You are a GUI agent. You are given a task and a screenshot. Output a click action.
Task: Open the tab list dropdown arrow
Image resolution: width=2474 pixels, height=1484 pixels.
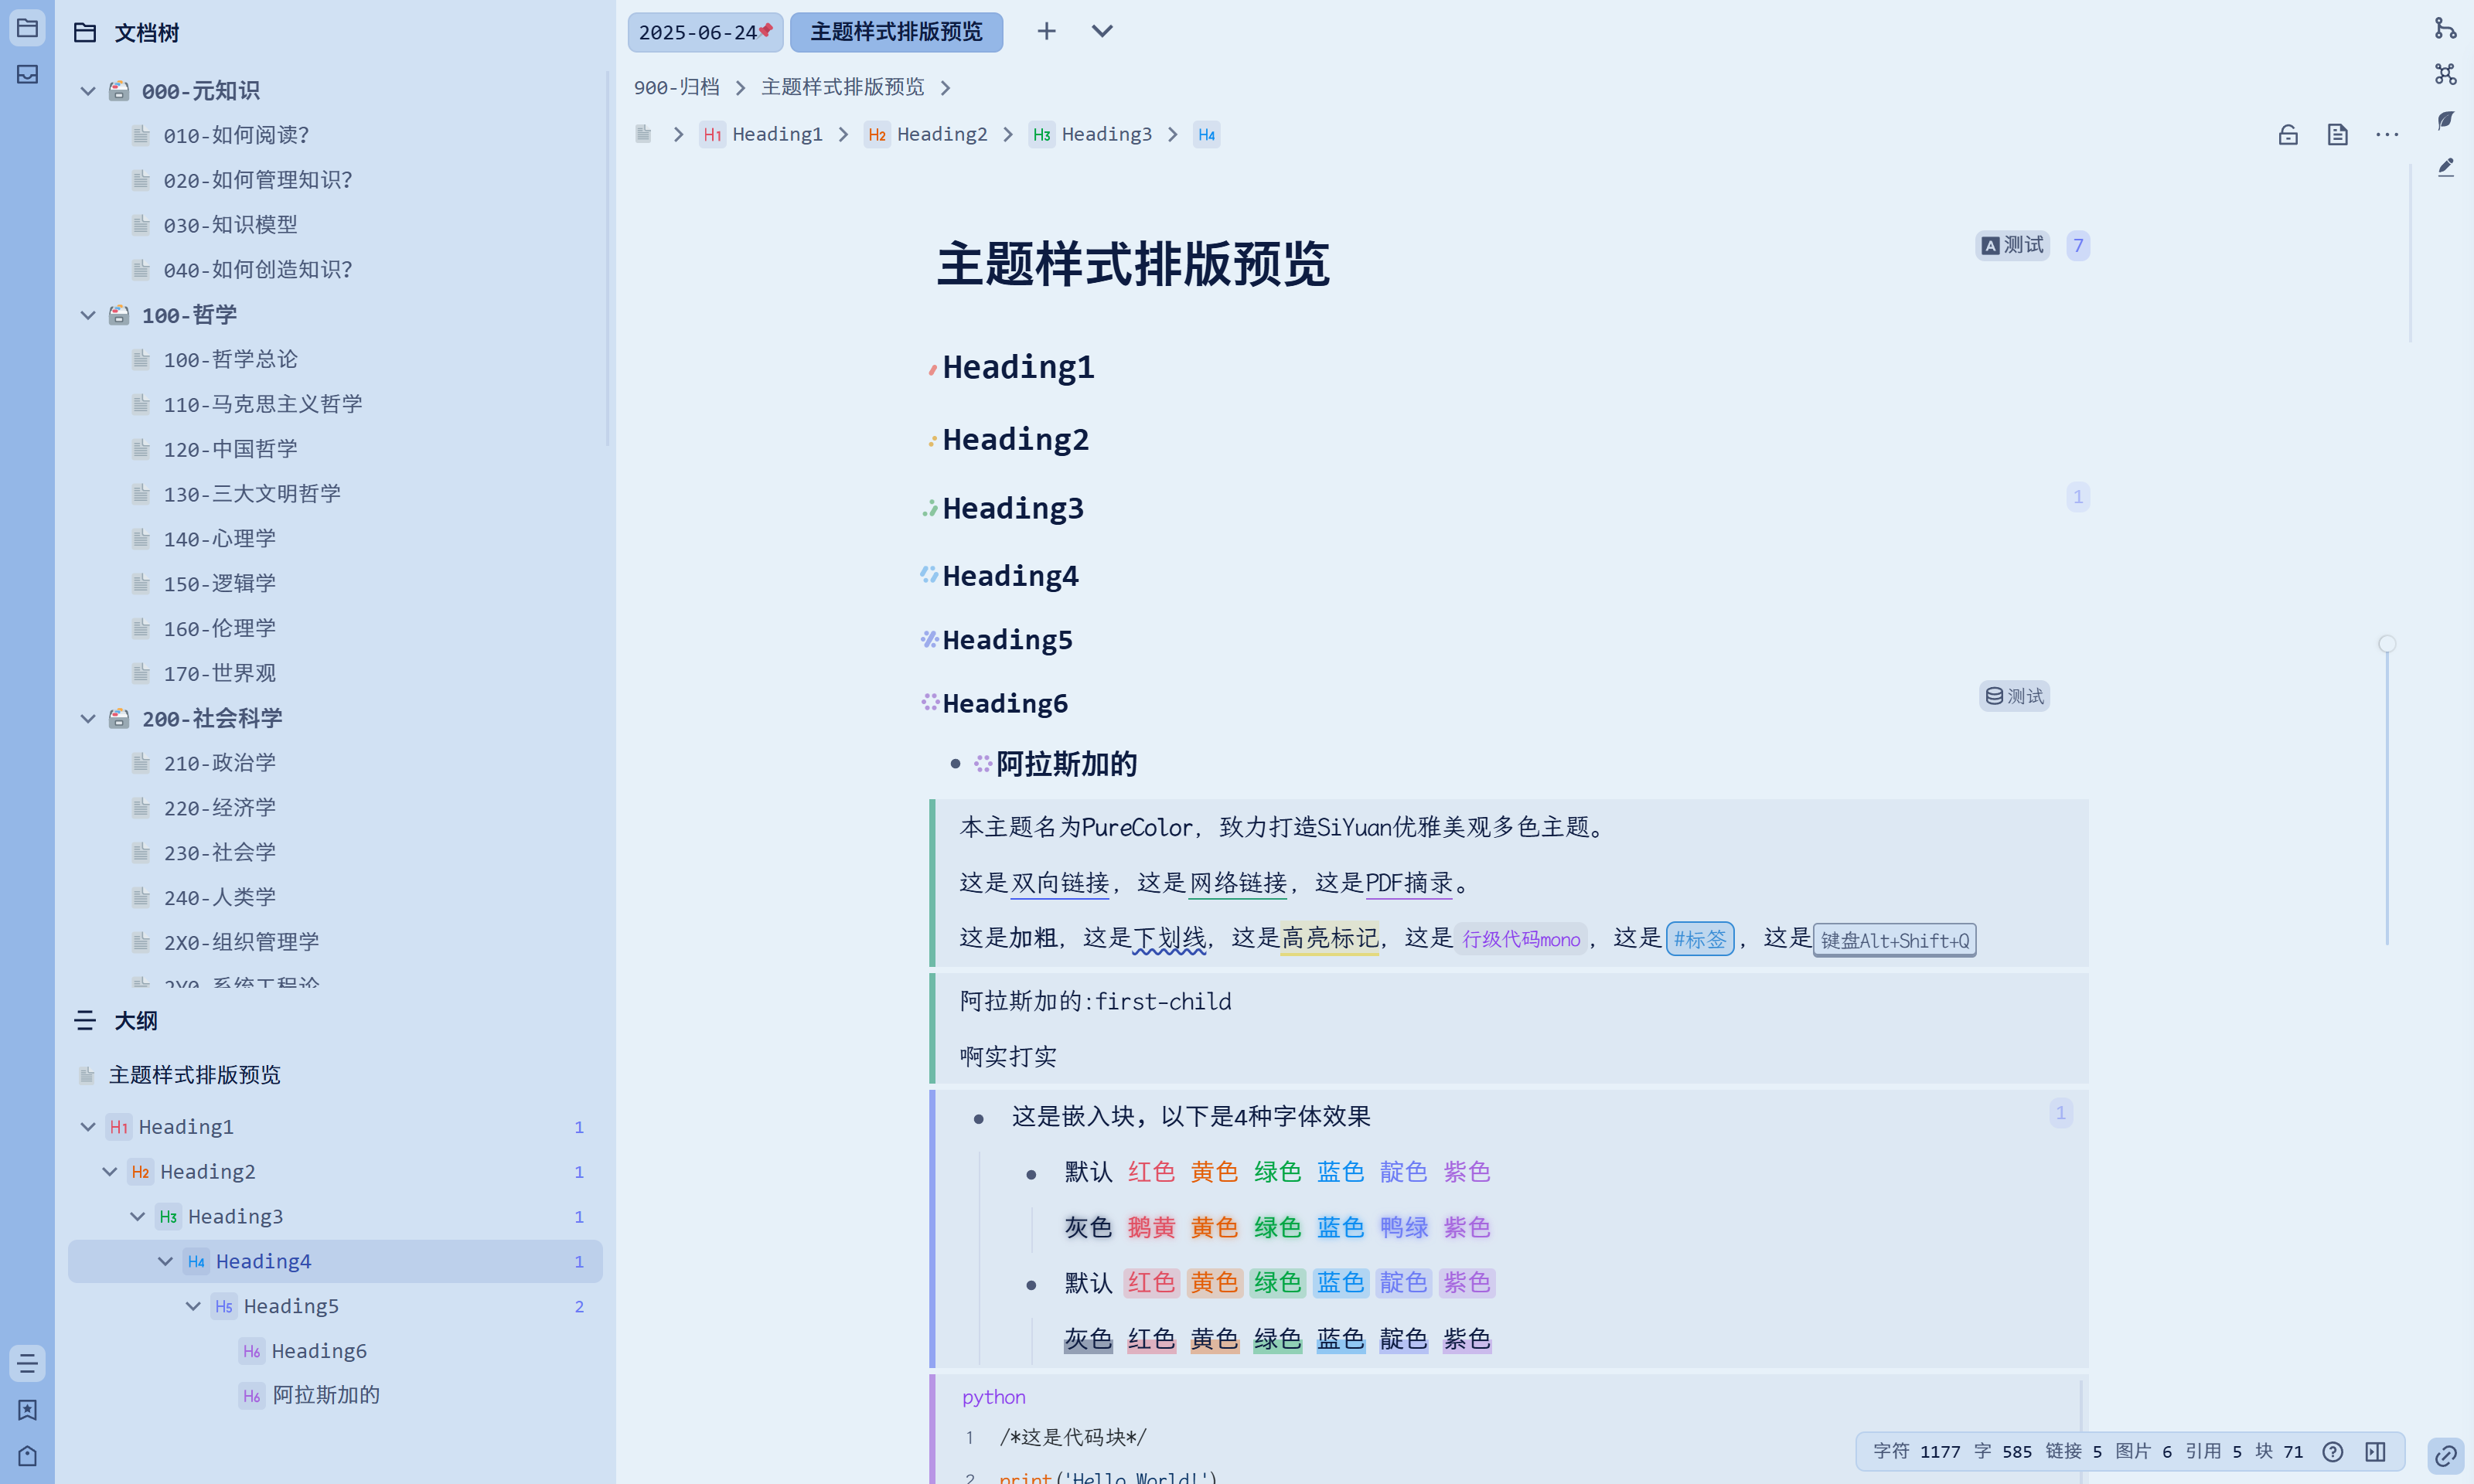1102,31
